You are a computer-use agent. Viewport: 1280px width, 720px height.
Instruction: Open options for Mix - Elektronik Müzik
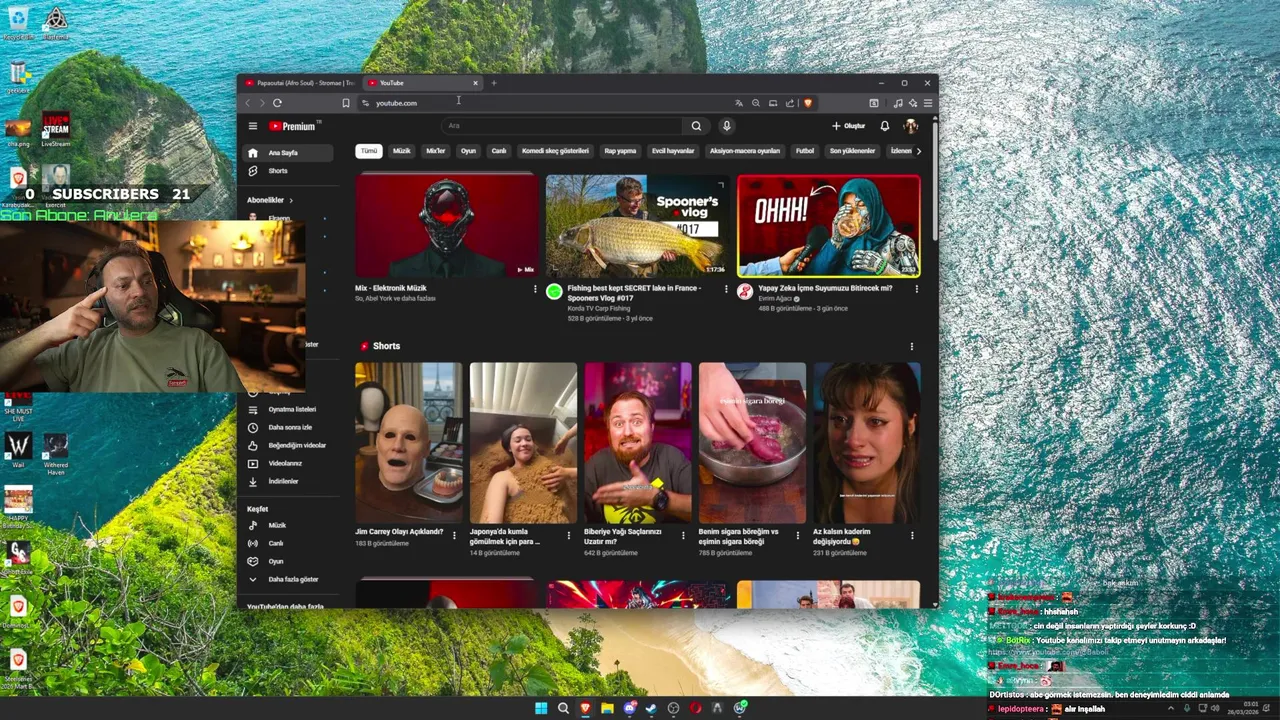(535, 289)
